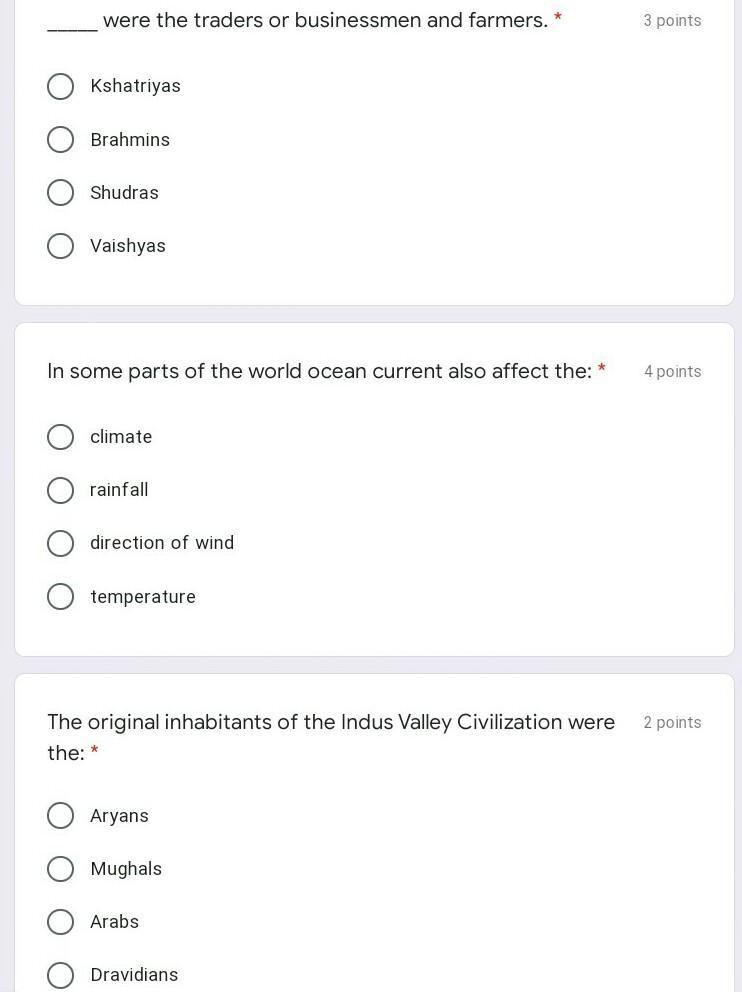Click the 2 points label

tap(672, 723)
